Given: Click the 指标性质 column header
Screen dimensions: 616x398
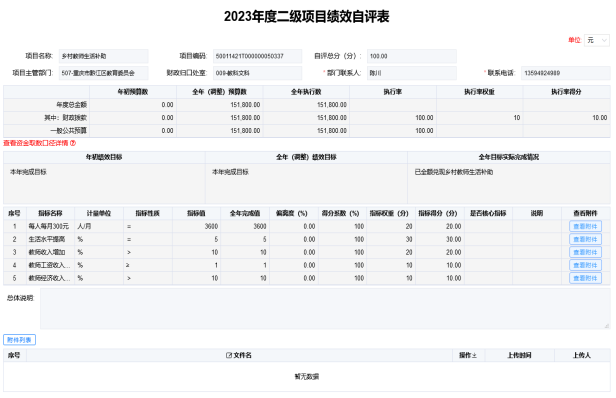Looking at the screenshot, I should [x=148, y=213].
